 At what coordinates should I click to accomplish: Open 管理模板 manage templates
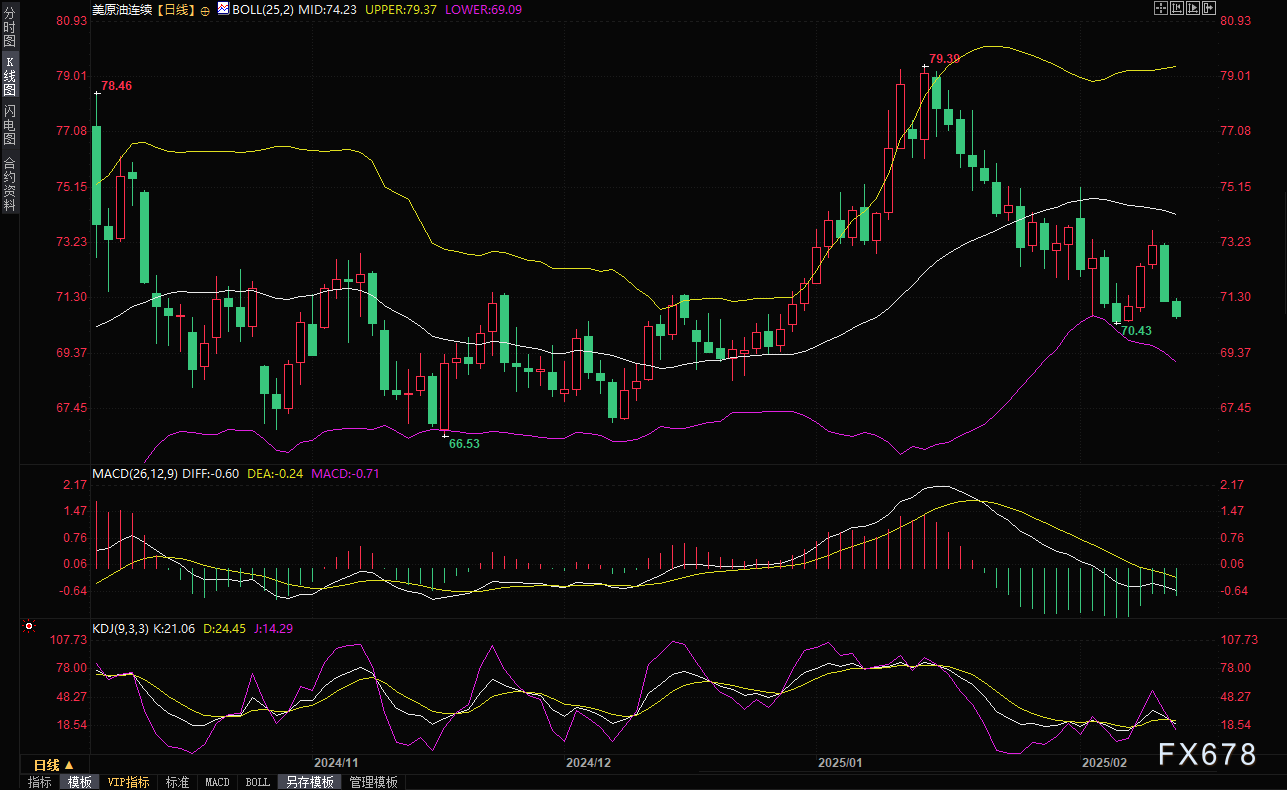click(x=373, y=782)
